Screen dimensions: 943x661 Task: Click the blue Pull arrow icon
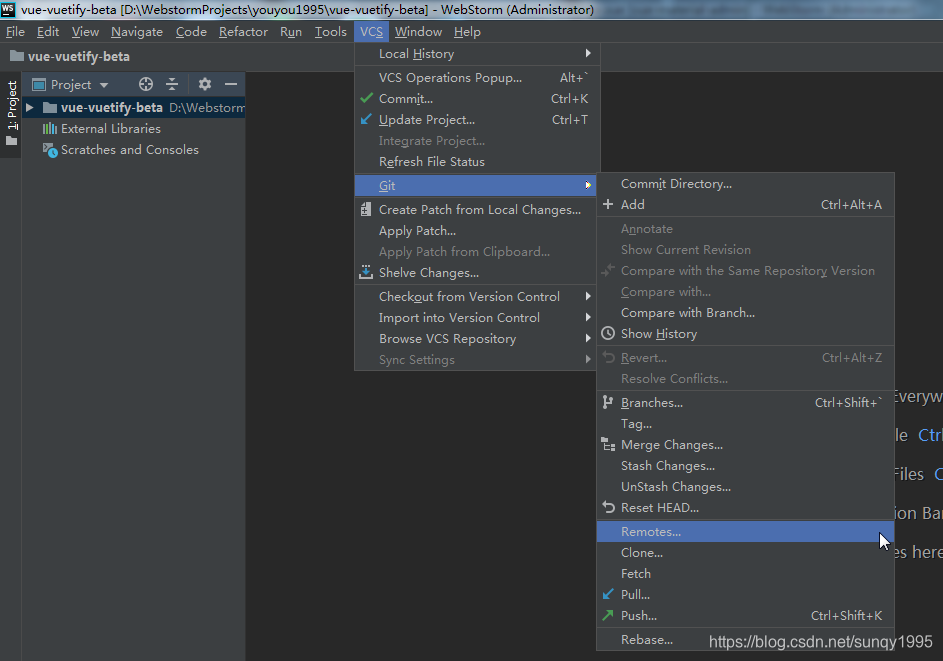click(x=608, y=594)
